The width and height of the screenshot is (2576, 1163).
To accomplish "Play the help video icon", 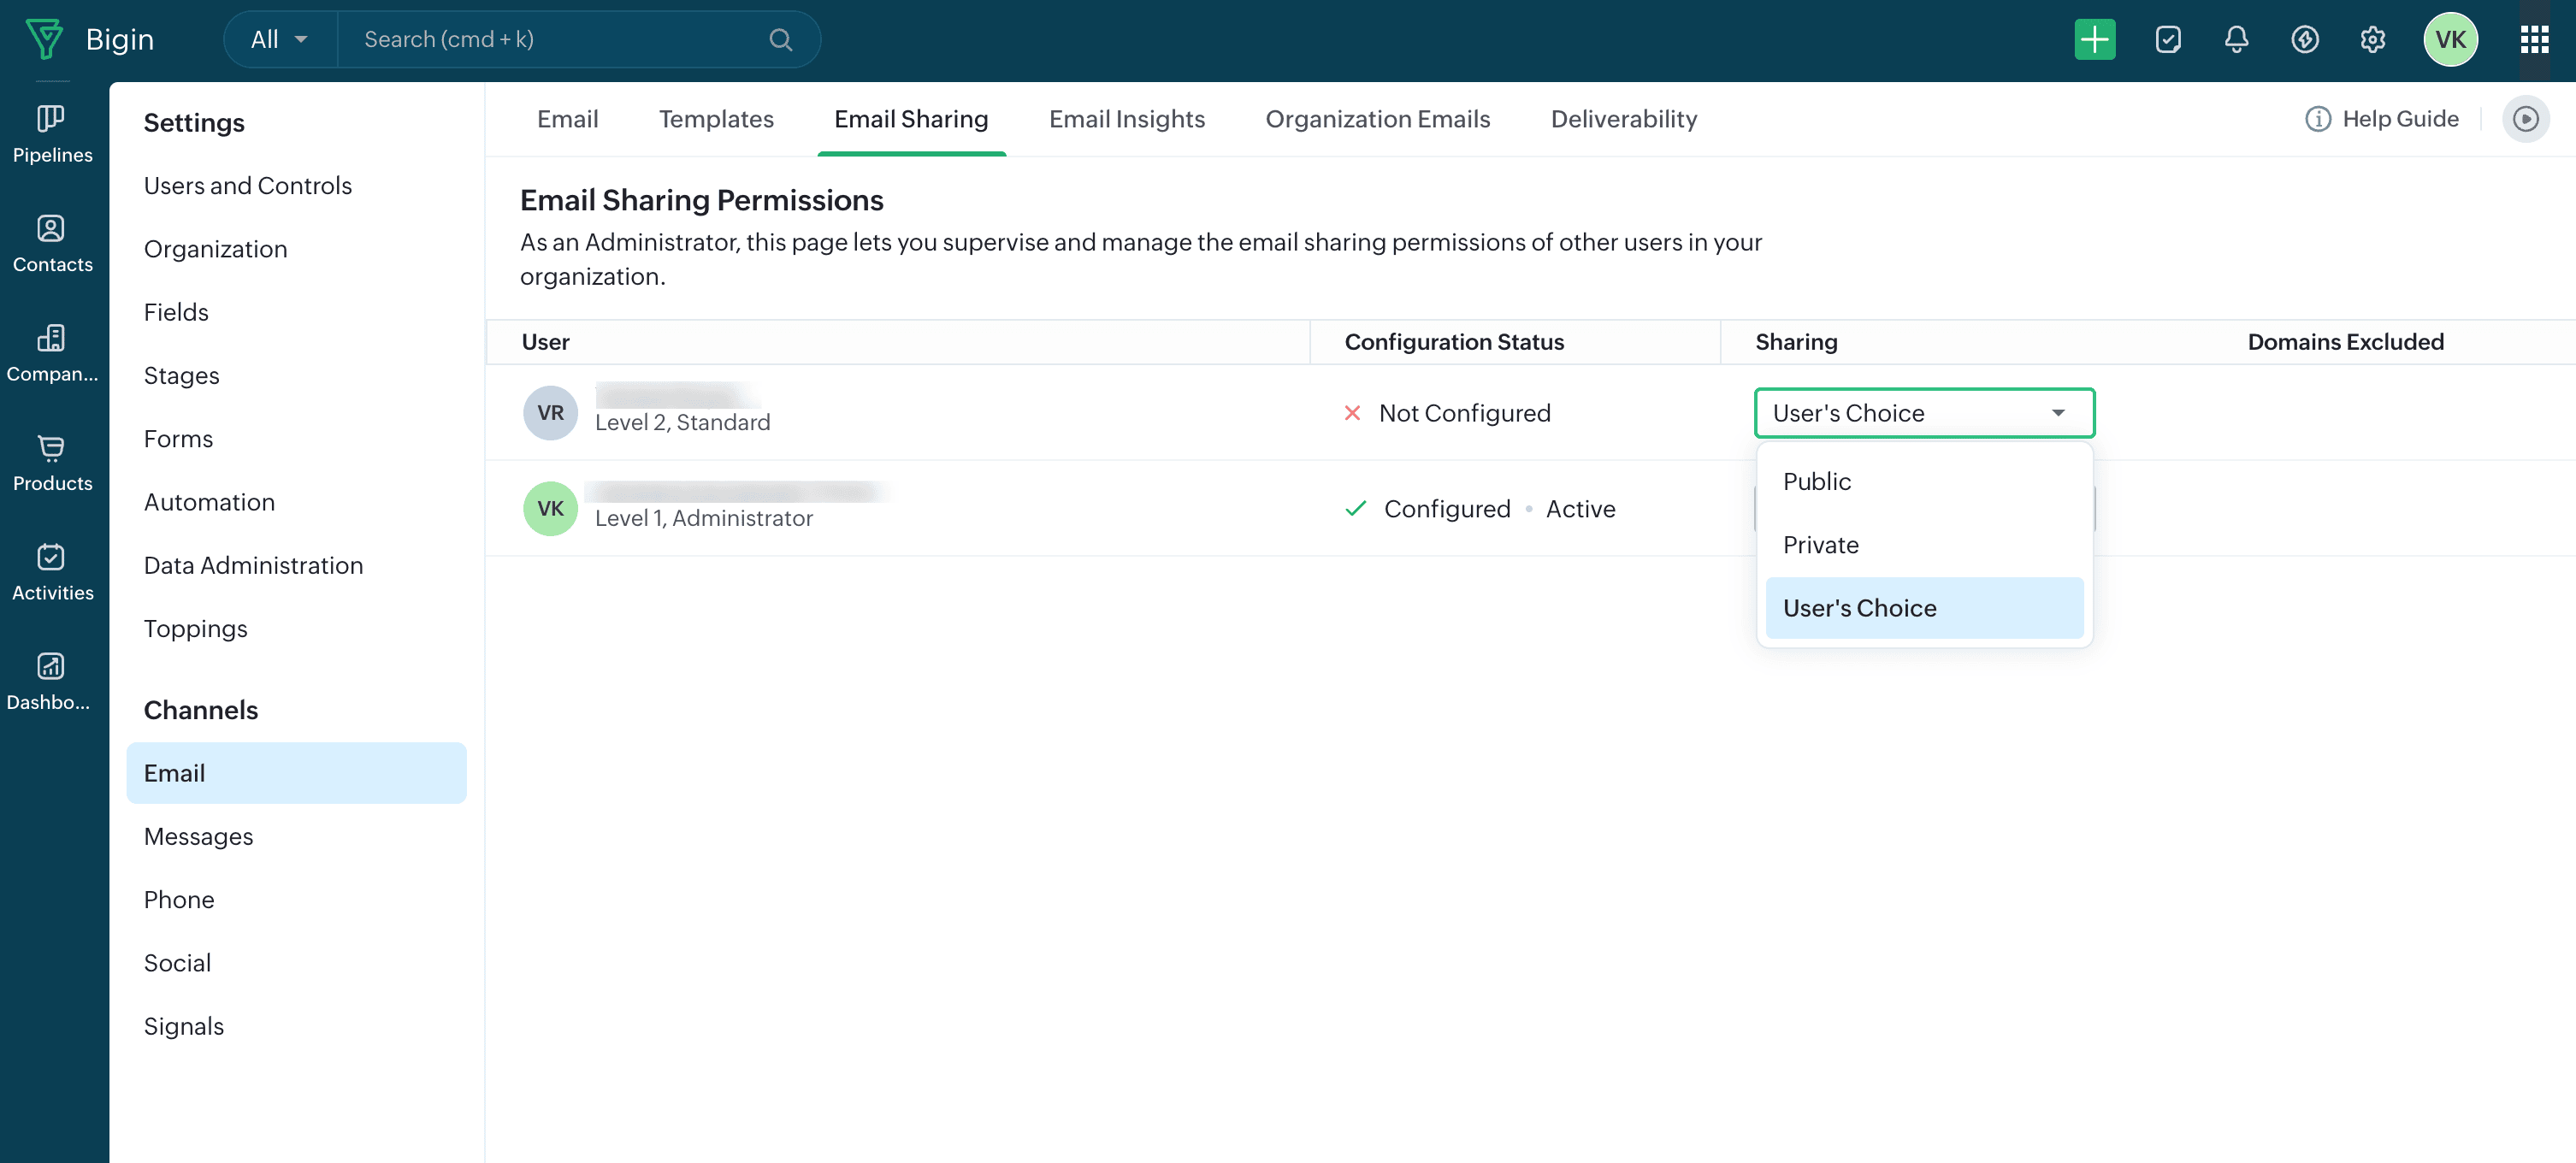I will point(2525,119).
